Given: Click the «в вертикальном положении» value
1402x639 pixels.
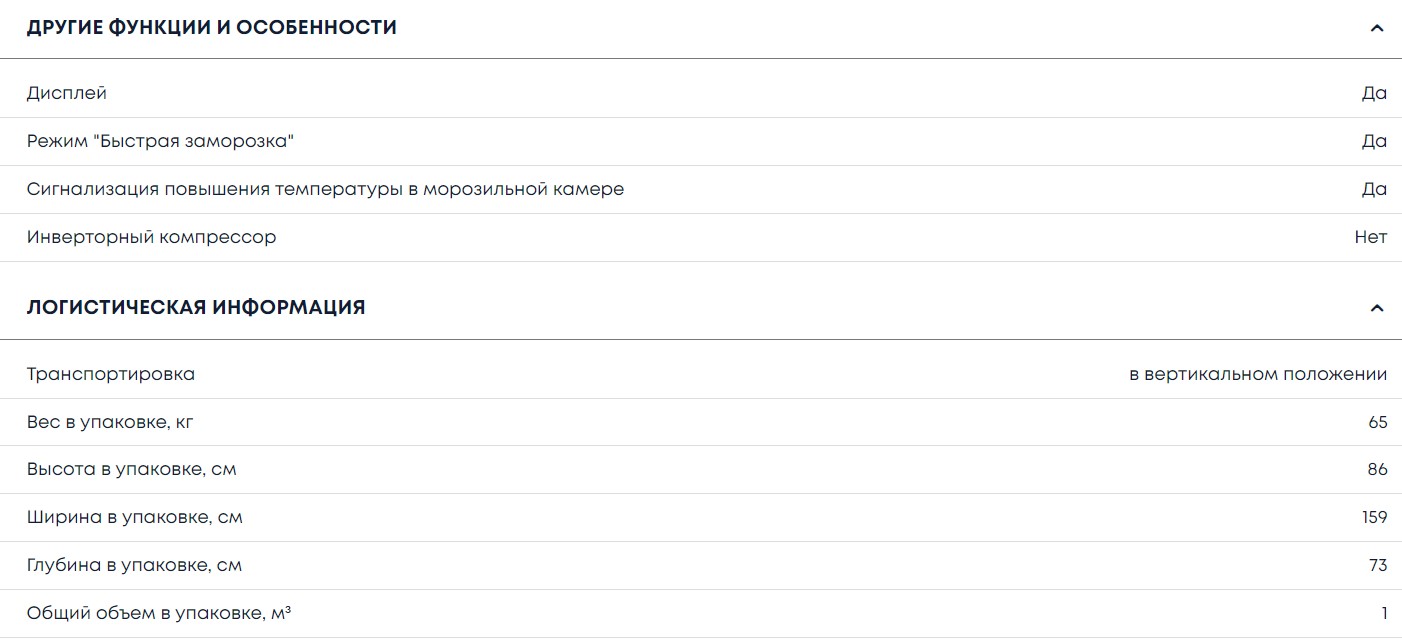Looking at the screenshot, I should [x=1258, y=374].
